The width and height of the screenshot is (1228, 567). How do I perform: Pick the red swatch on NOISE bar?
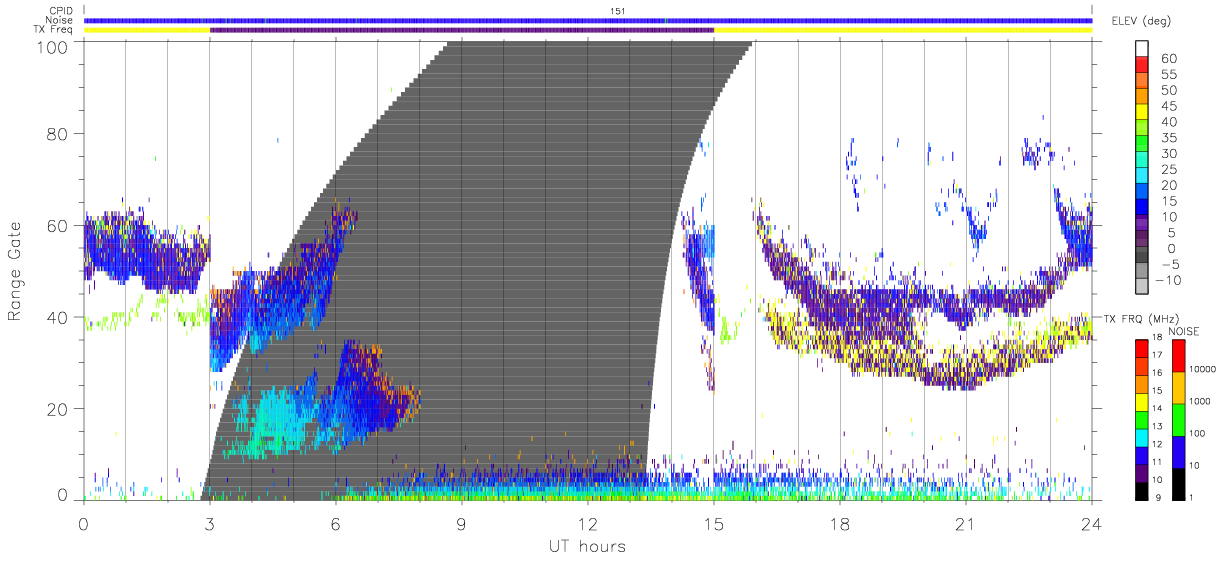click(x=1178, y=356)
